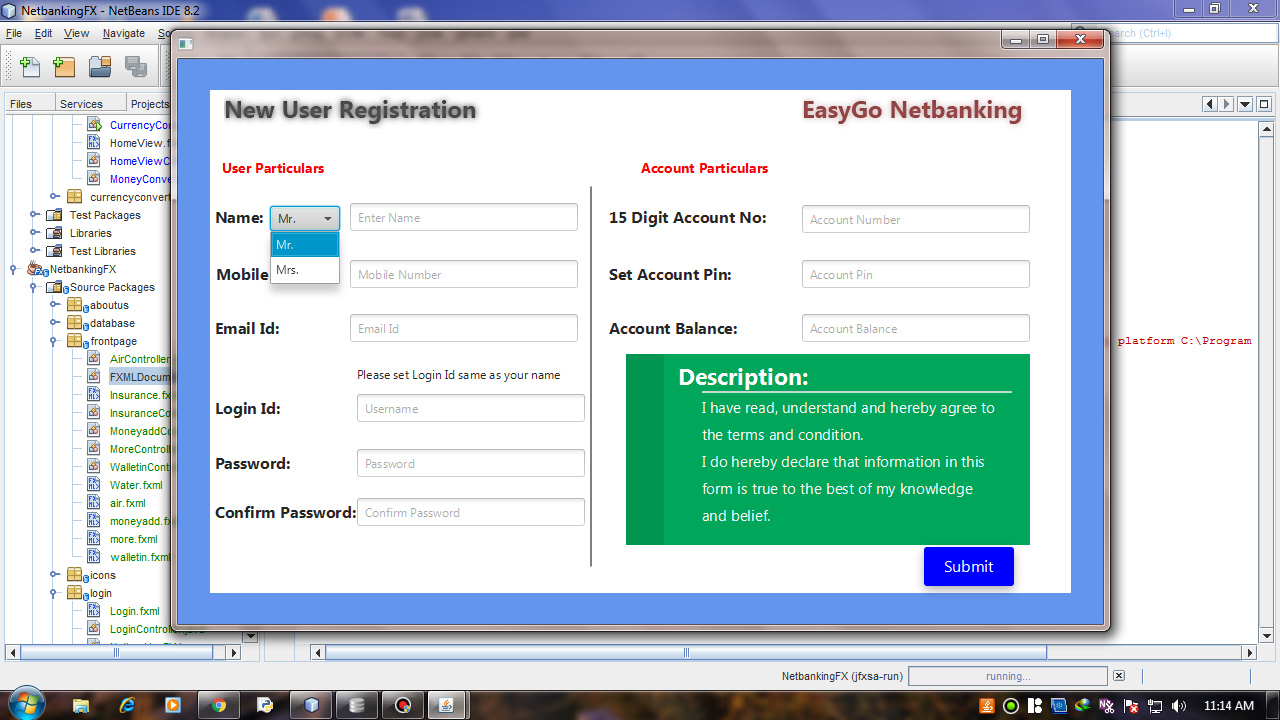The image size is (1280, 720).
Task: Click the registration window title icon
Action: tap(185, 43)
